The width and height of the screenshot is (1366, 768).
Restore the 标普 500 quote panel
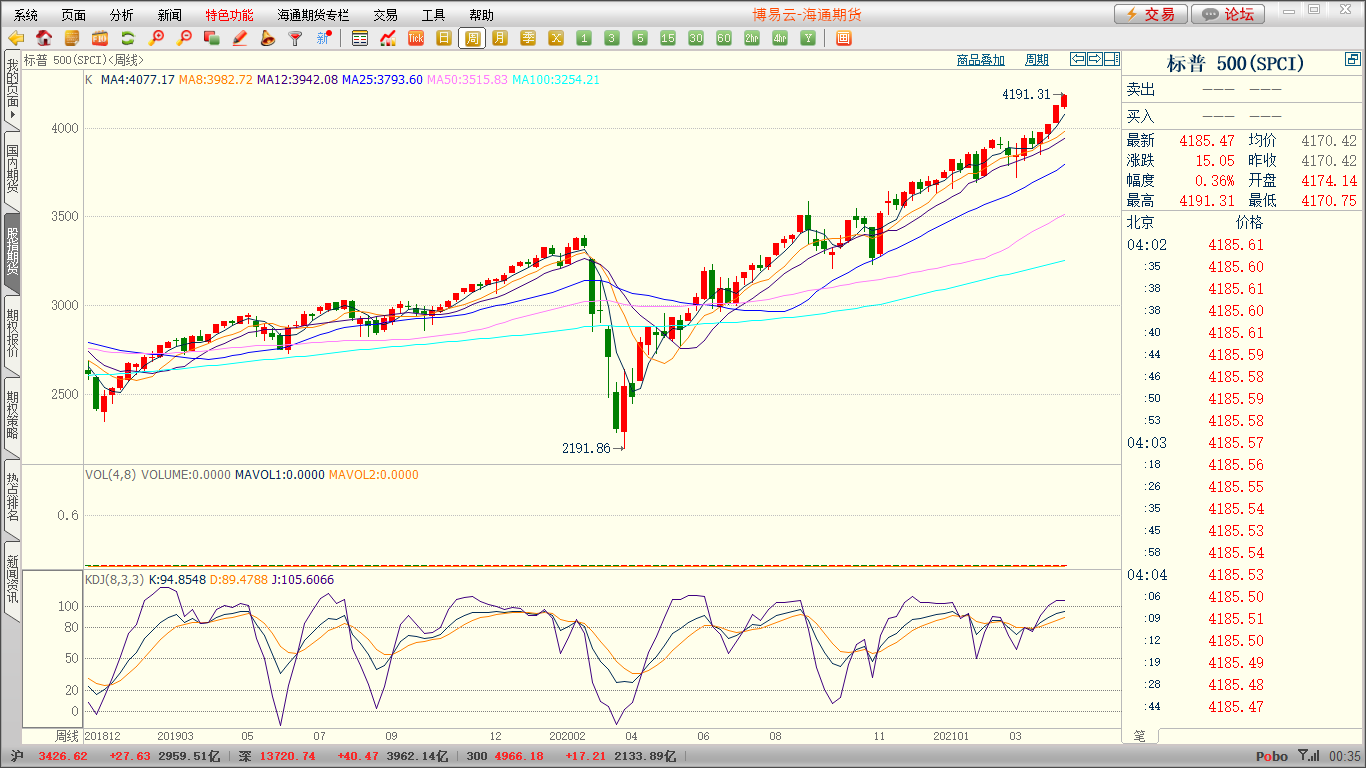(x=1352, y=60)
